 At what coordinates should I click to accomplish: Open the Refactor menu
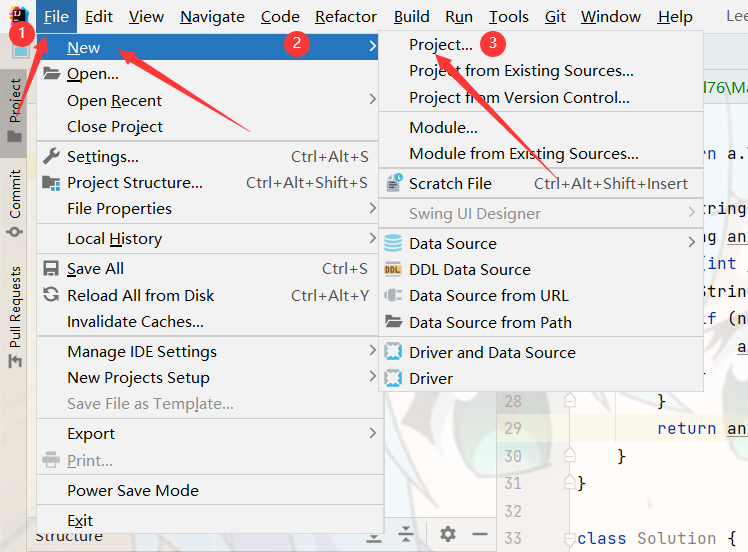pos(346,16)
